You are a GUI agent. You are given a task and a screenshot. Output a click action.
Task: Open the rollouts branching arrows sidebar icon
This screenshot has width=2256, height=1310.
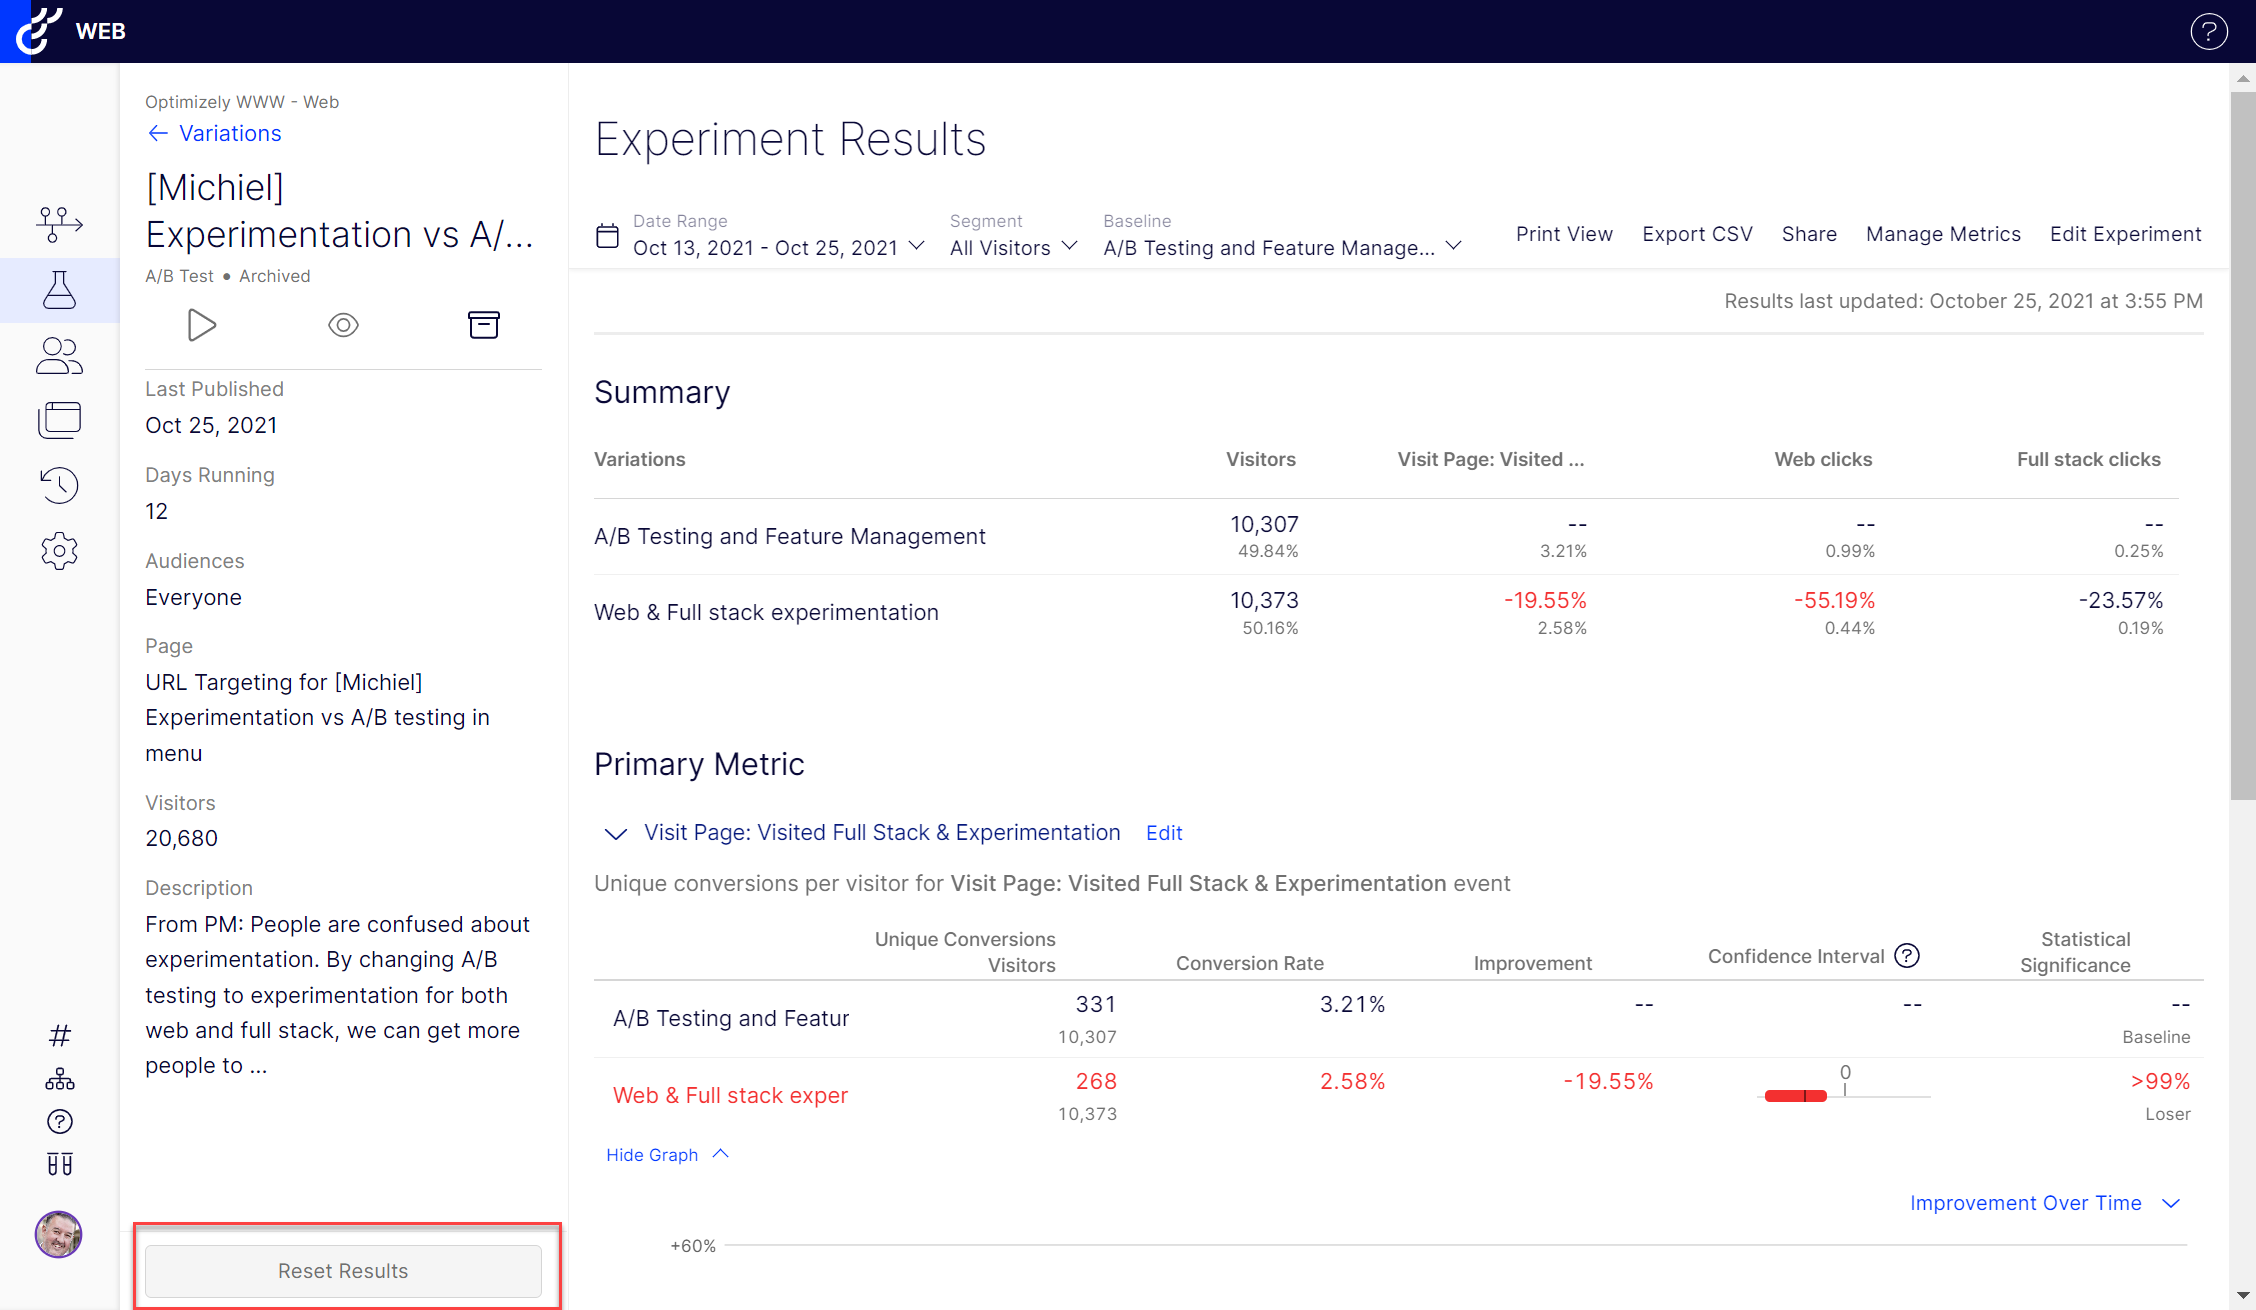(59, 224)
